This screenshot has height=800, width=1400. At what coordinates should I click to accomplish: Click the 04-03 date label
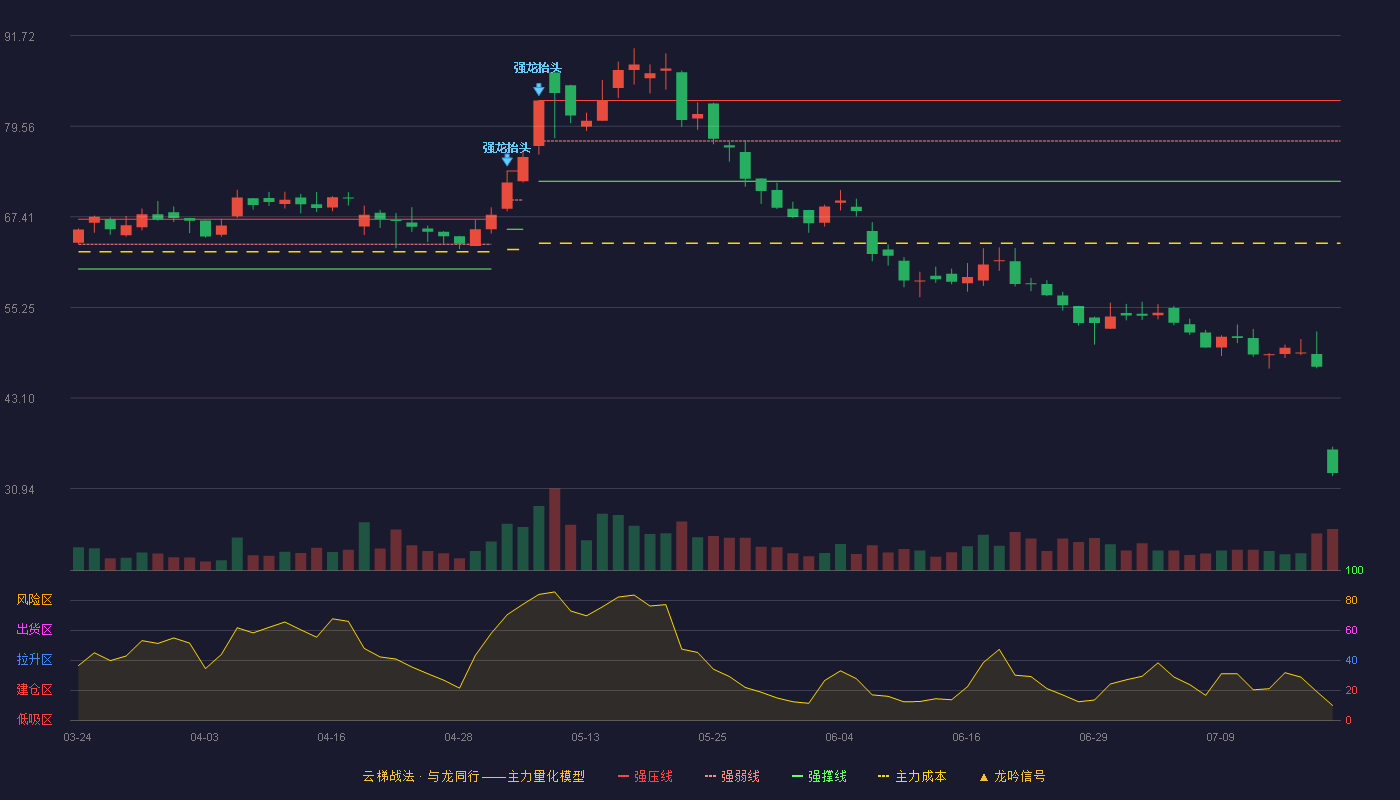(204, 737)
